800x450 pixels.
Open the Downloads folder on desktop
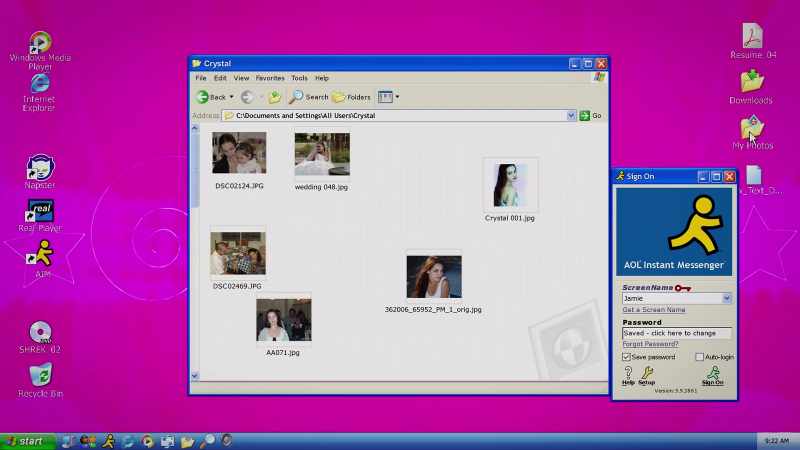(x=752, y=82)
